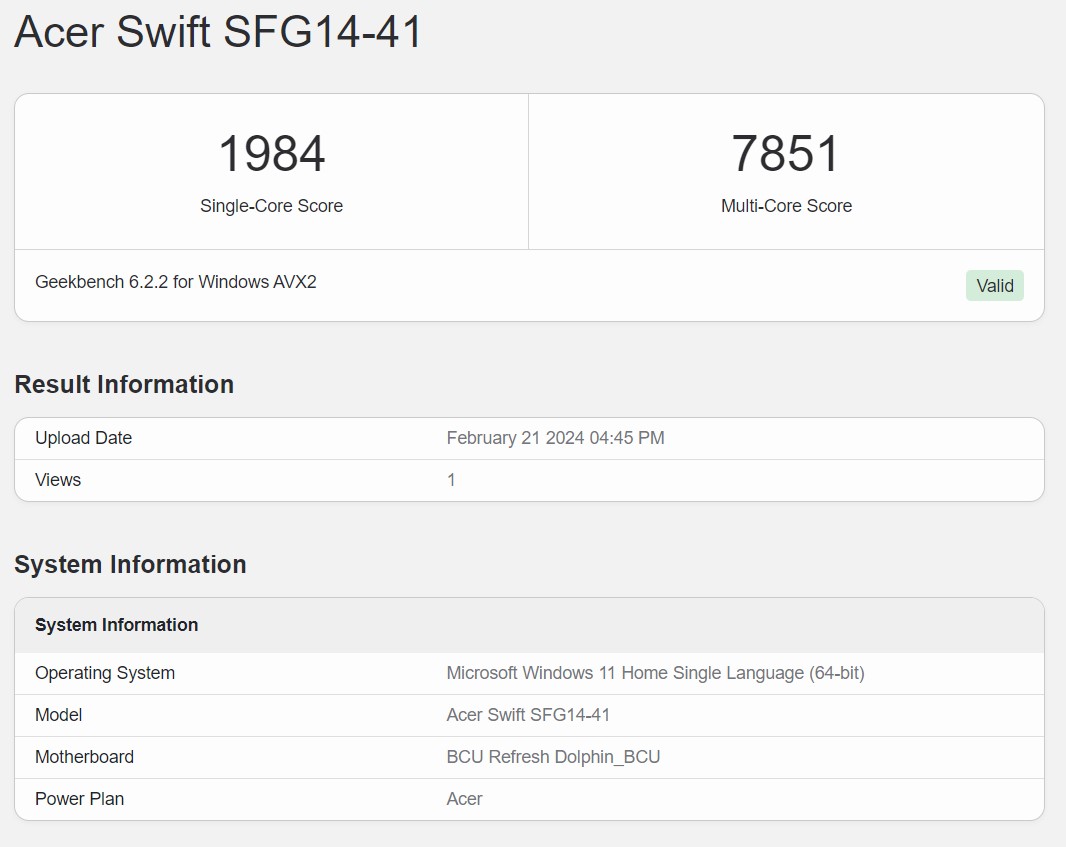Click the Motherboard row label
Image resolution: width=1066 pixels, height=847 pixels.
84,757
